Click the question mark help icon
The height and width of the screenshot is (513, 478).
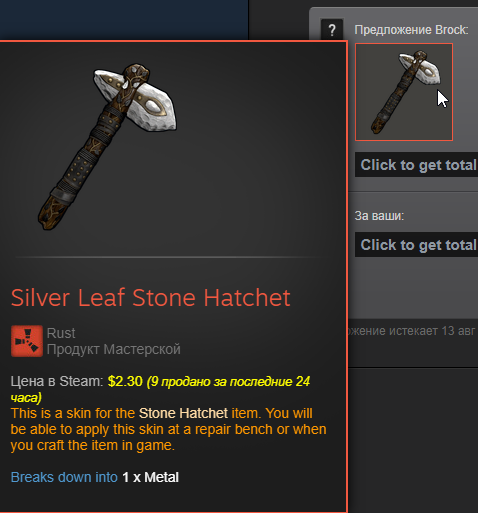[332, 30]
